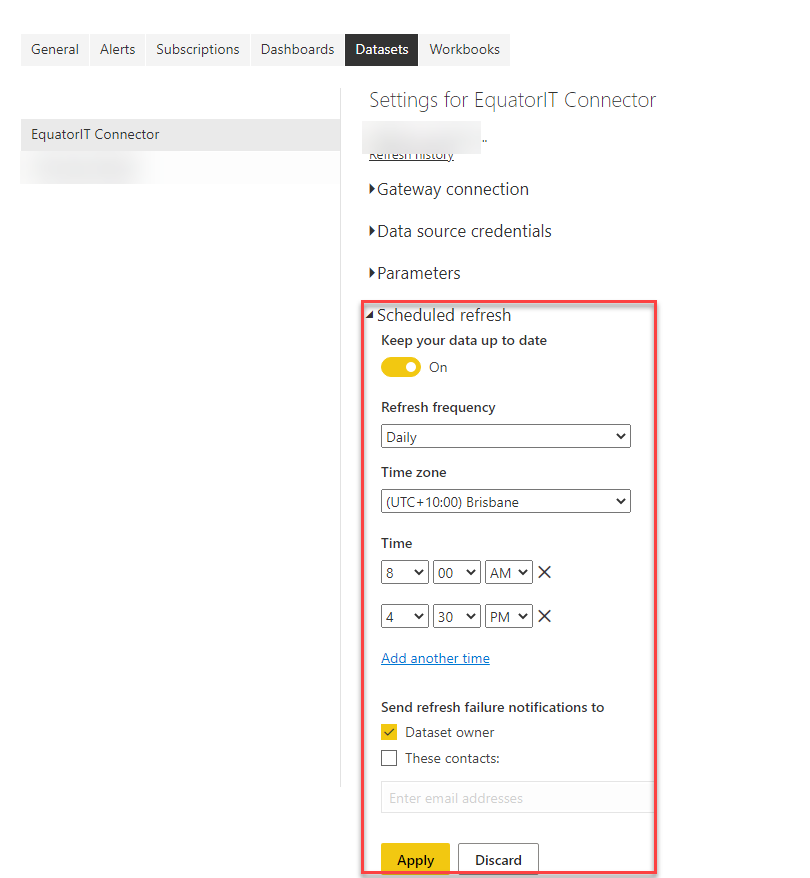Screen dimensions: 810x878
Task: Change the minutes dropdown showing 30
Action: [457, 617]
